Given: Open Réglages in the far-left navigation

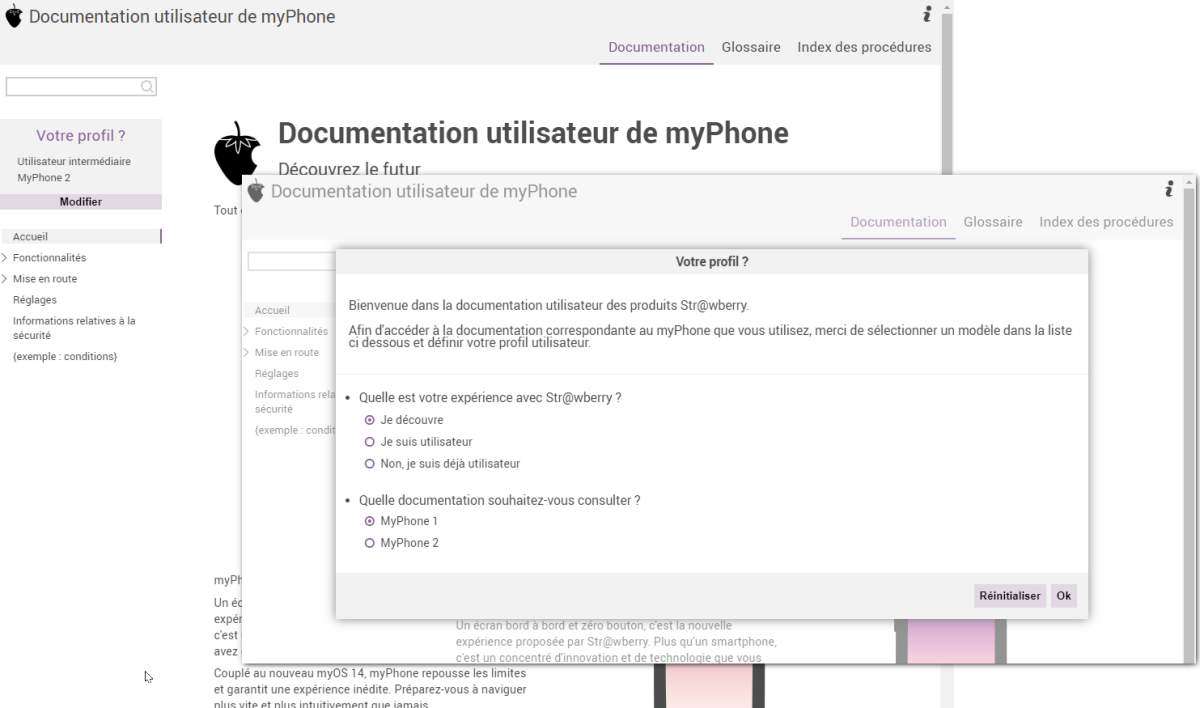Looking at the screenshot, I should coord(35,300).
